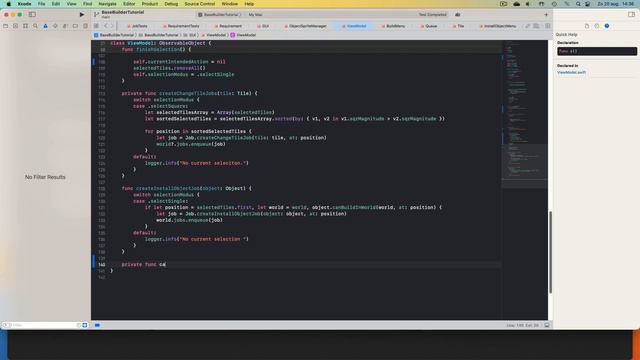Go forward in editor history
Viewport: 640px width, 360px height.
coord(112,26)
